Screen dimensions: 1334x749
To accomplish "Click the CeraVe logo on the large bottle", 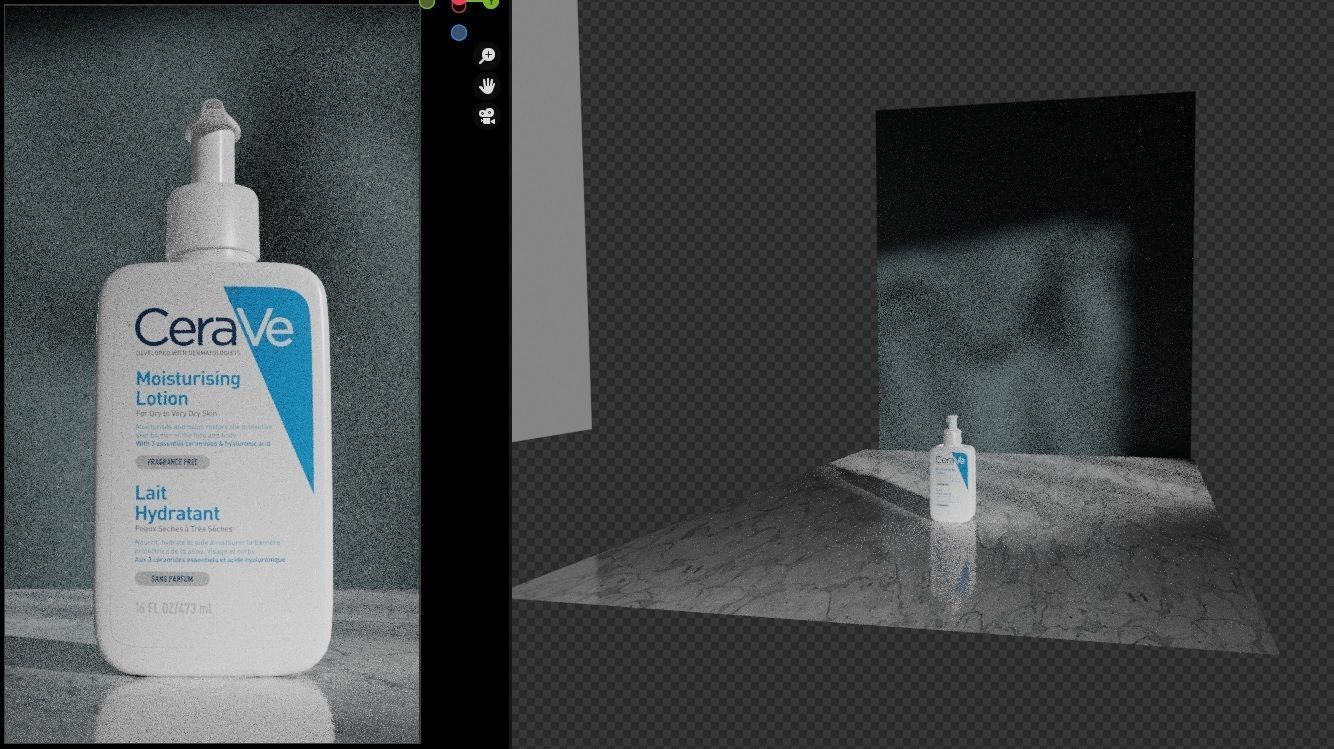I will coord(214,328).
